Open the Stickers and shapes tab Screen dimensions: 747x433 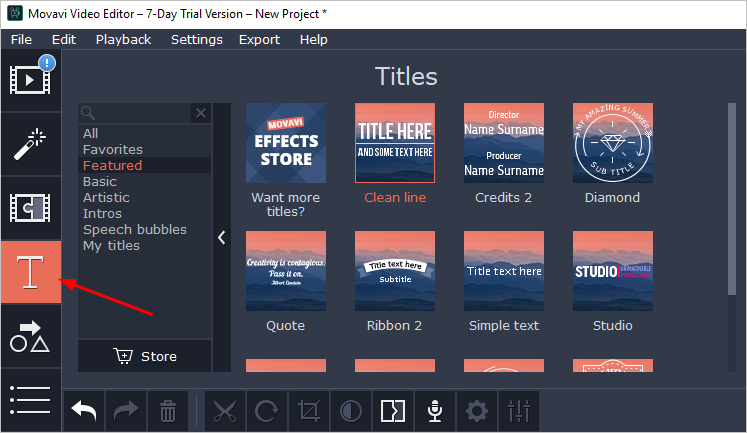(30, 336)
